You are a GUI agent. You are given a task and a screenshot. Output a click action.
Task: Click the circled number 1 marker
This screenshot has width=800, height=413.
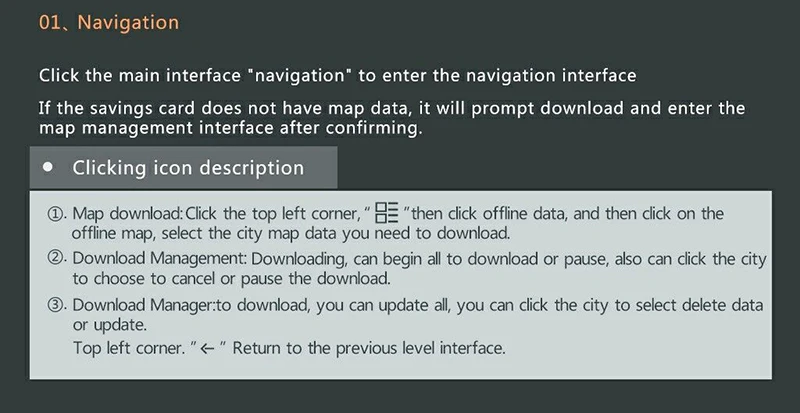tap(55, 213)
